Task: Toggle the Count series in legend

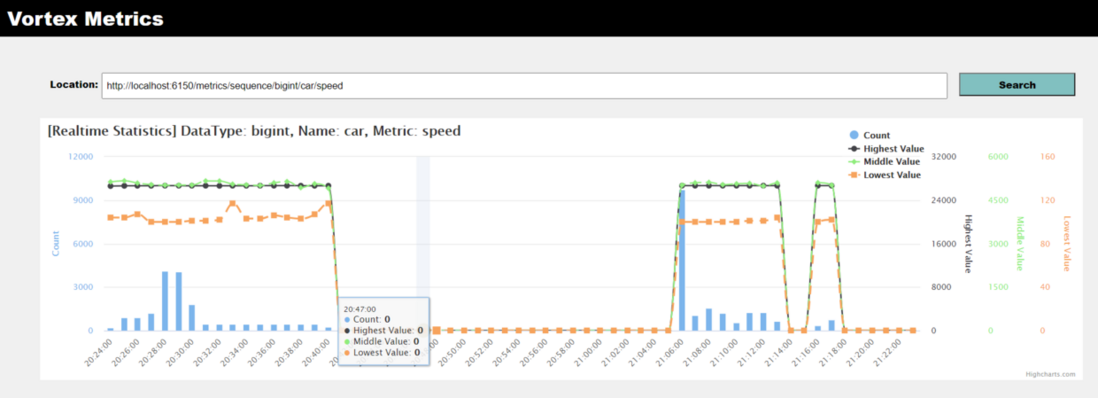Action: click(869, 135)
